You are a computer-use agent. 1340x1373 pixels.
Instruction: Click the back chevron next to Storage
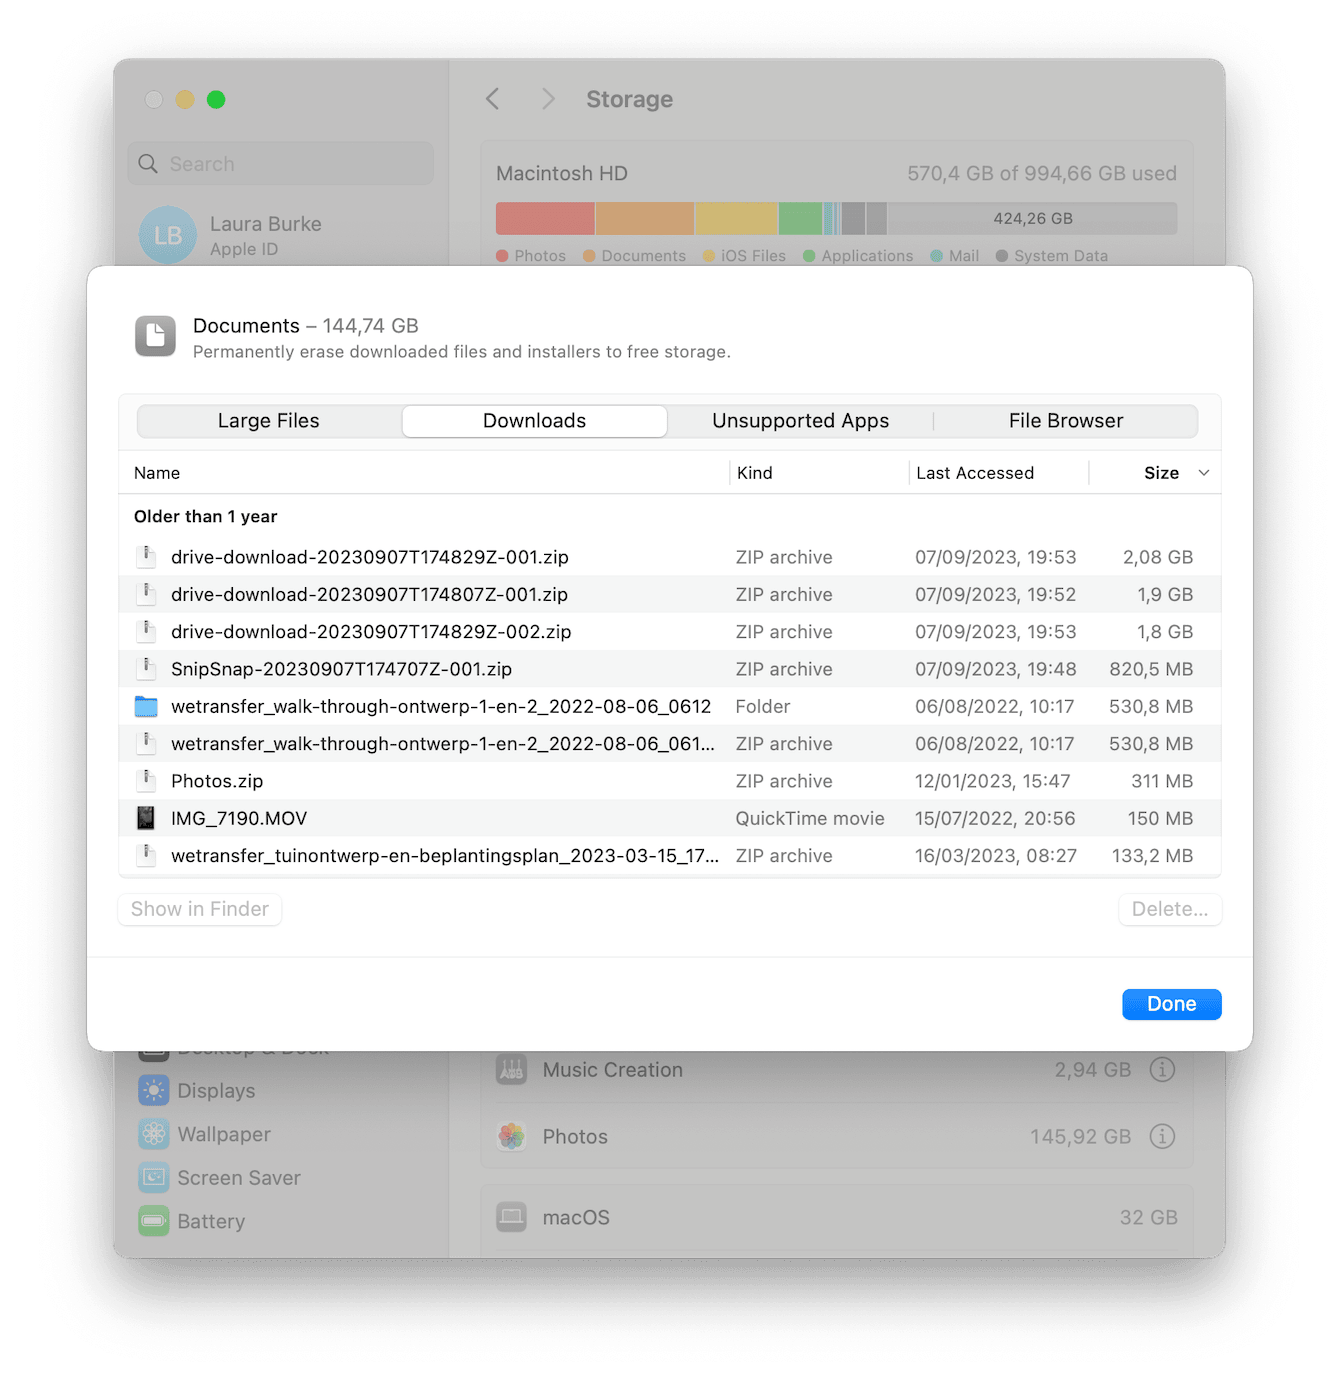492,99
